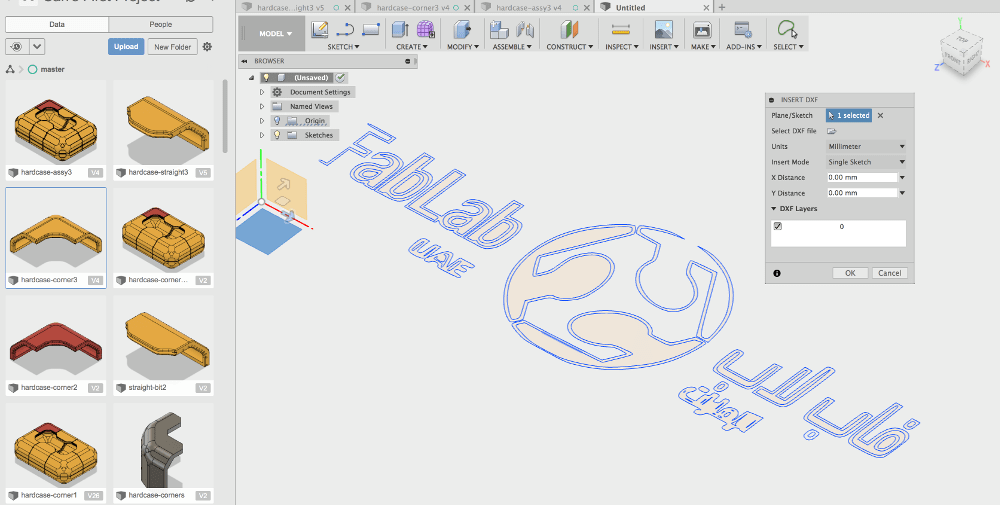Click the Select lasso icon above Select
The width and height of the screenshot is (1000, 505).
pos(788,29)
